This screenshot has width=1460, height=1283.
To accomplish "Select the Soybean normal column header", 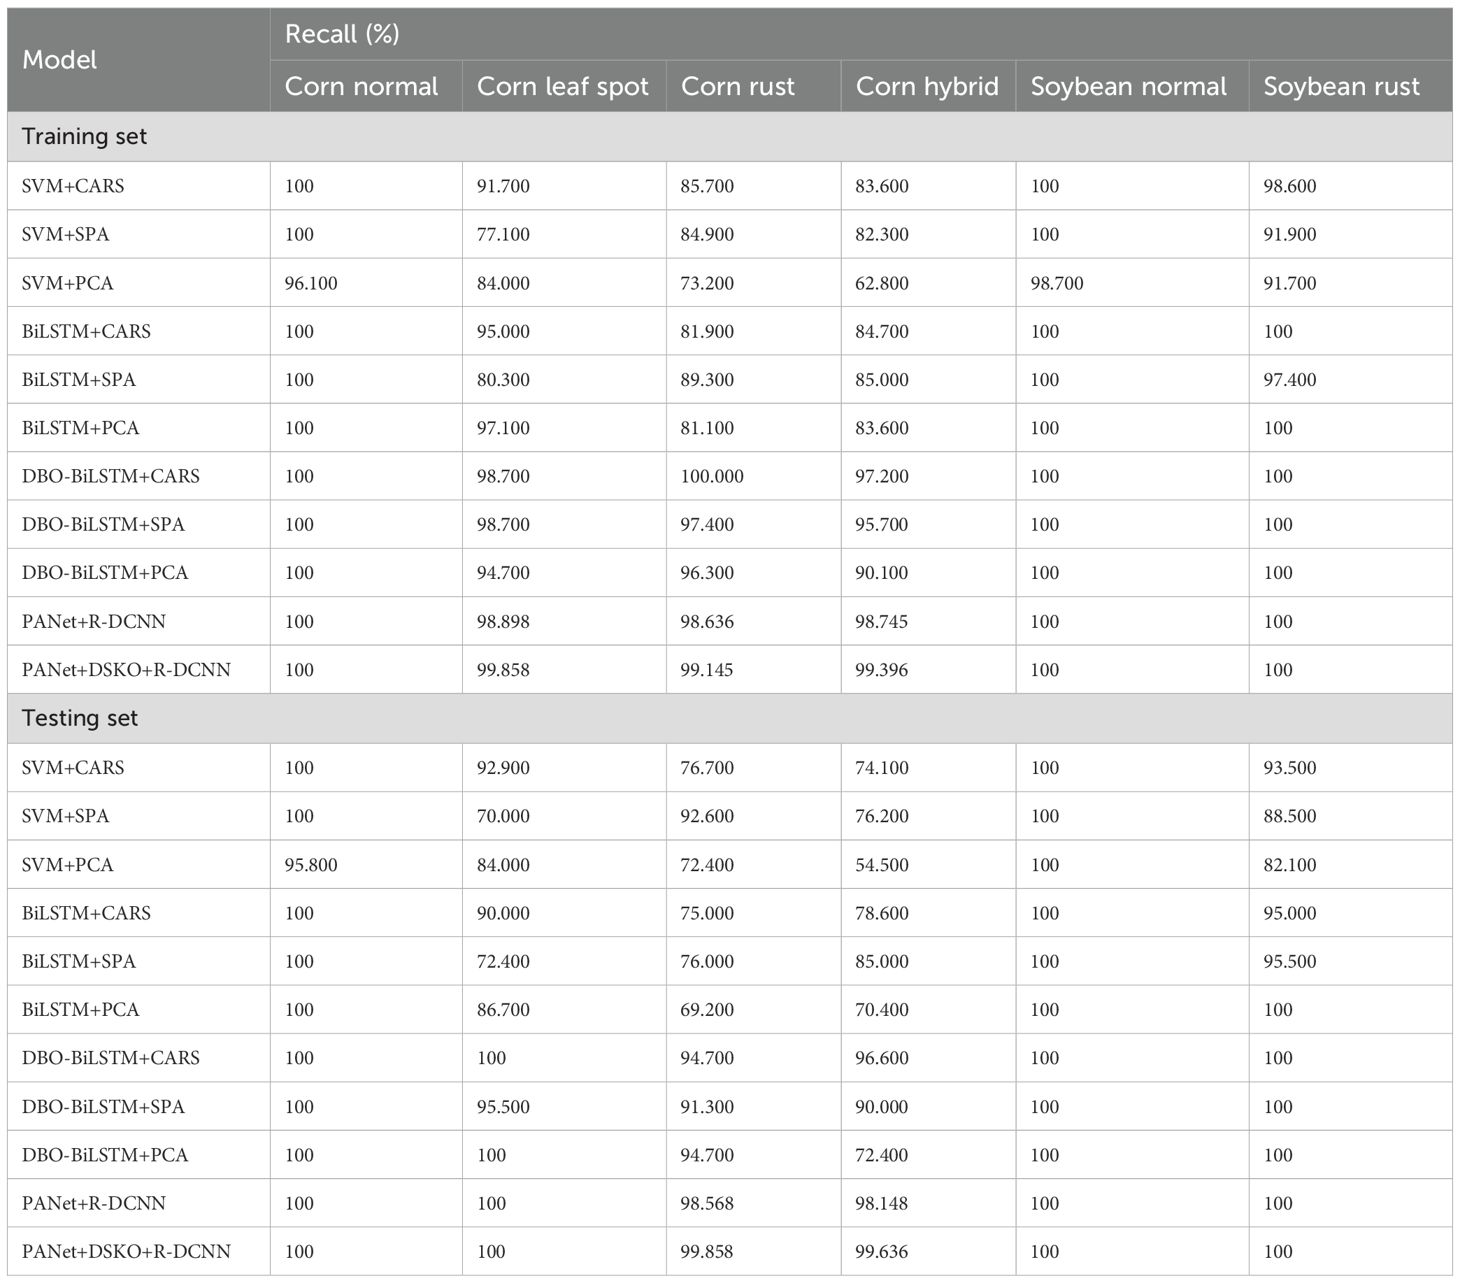I will pos(1128,87).
